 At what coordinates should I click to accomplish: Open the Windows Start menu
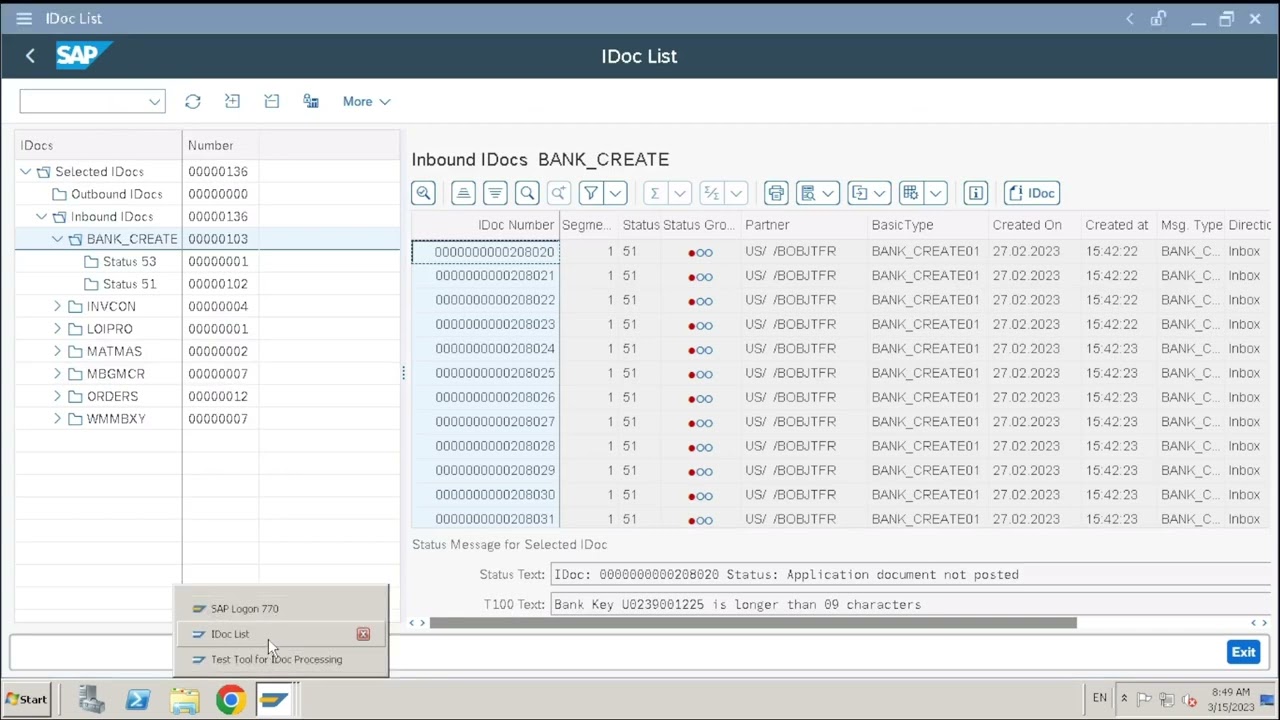(25, 700)
